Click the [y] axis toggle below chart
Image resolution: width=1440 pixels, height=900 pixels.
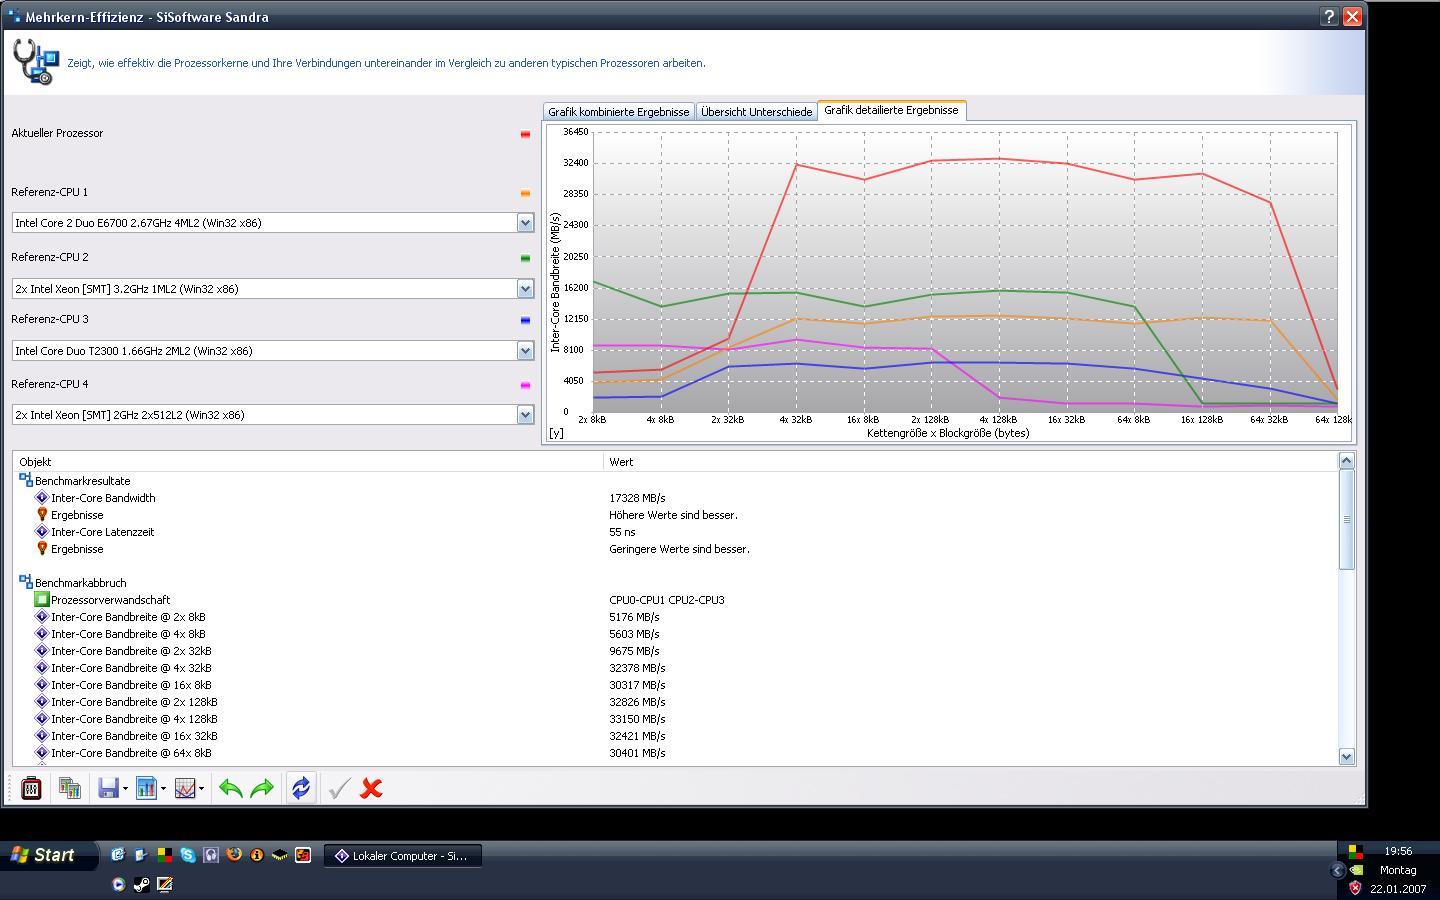pyautogui.click(x=556, y=433)
